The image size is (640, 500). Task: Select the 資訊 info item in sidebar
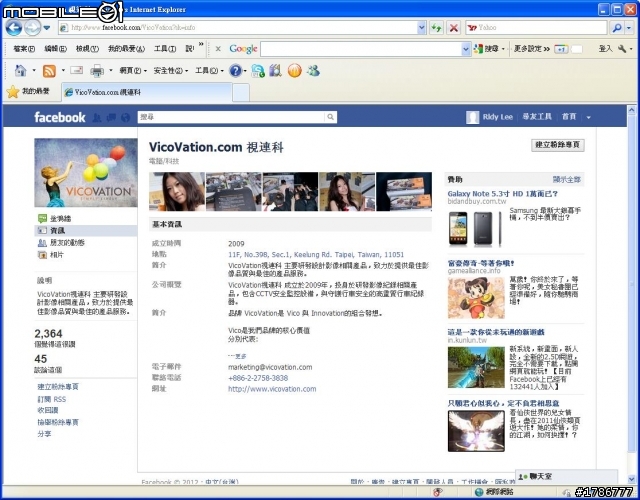click(x=86, y=231)
